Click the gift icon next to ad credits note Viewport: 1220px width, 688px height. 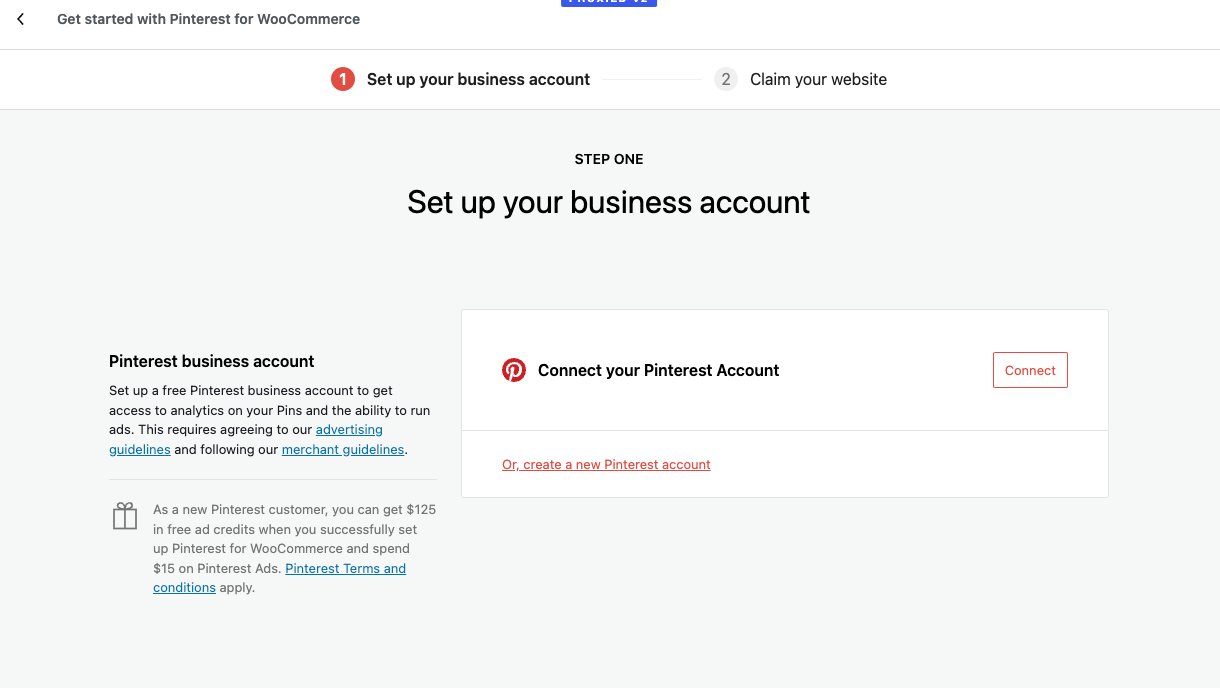click(124, 515)
